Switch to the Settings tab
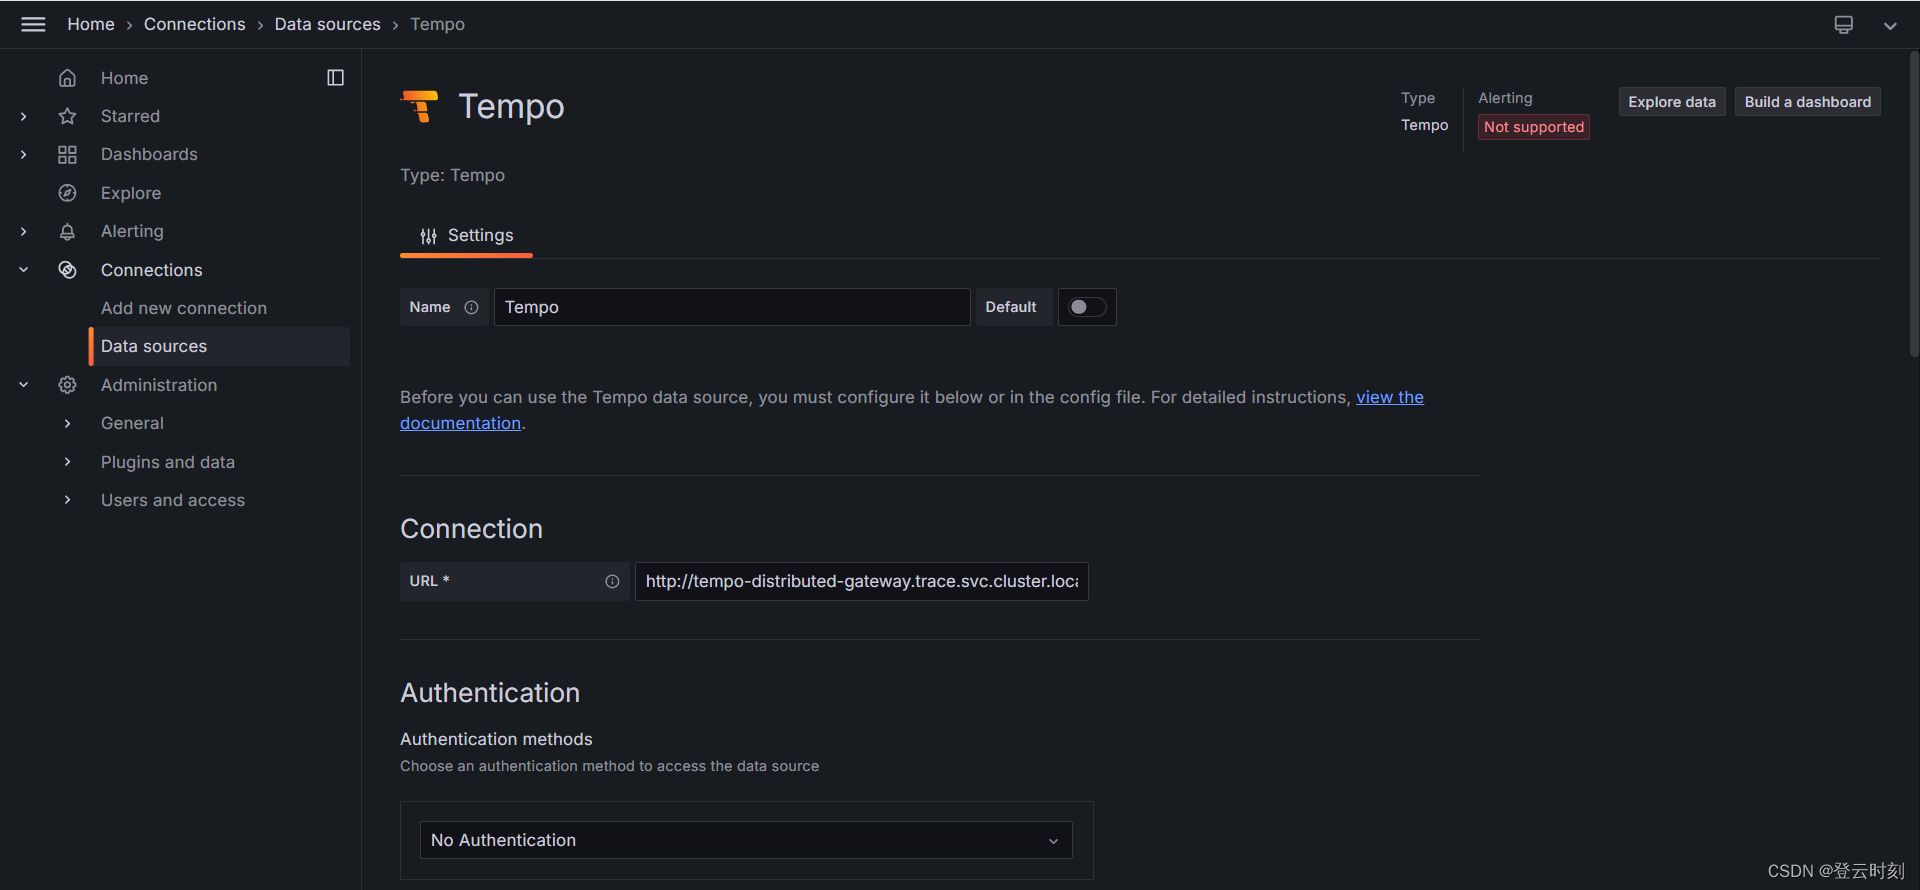Image resolution: width=1920 pixels, height=890 pixels. [x=466, y=236]
